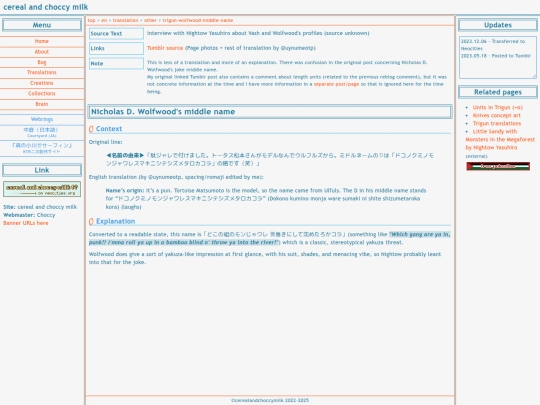Image resolution: width=540 pixels, height=405 pixels.
Task: Click the 'Source Text' label cell
Action: point(116,34)
